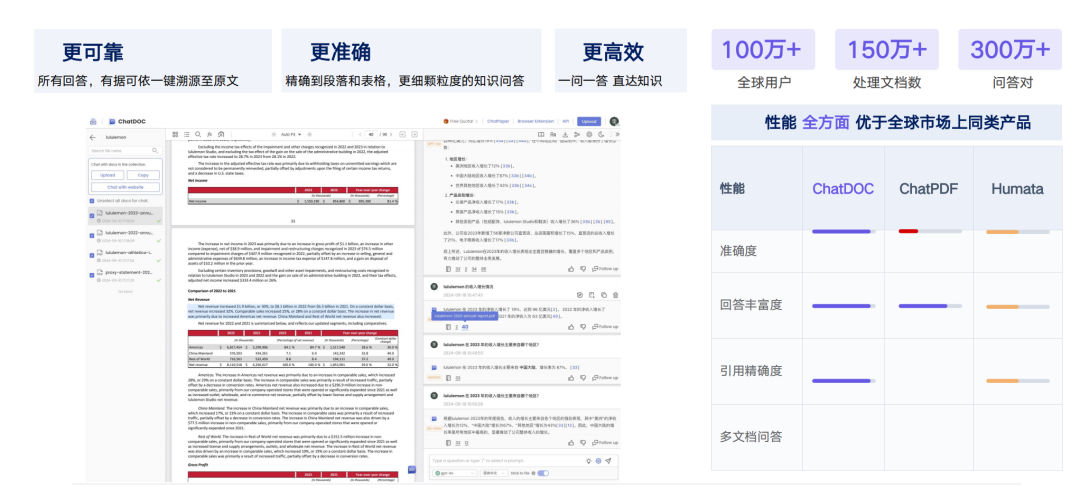Click the send arrow in chat input
1080x489 pixels.
point(608,461)
